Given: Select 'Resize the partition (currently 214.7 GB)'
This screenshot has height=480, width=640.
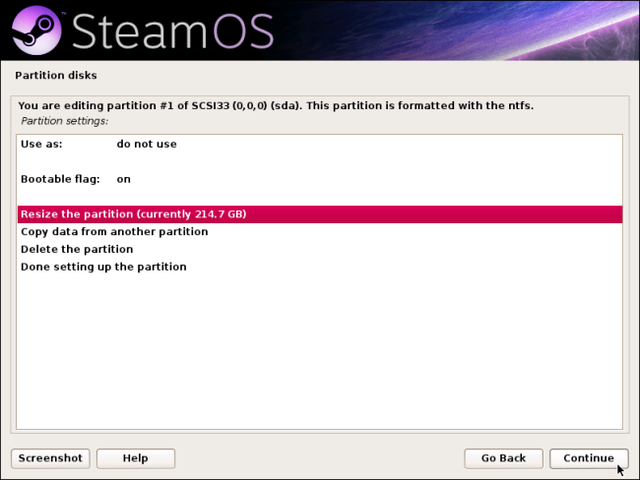Looking at the screenshot, I should point(320,214).
